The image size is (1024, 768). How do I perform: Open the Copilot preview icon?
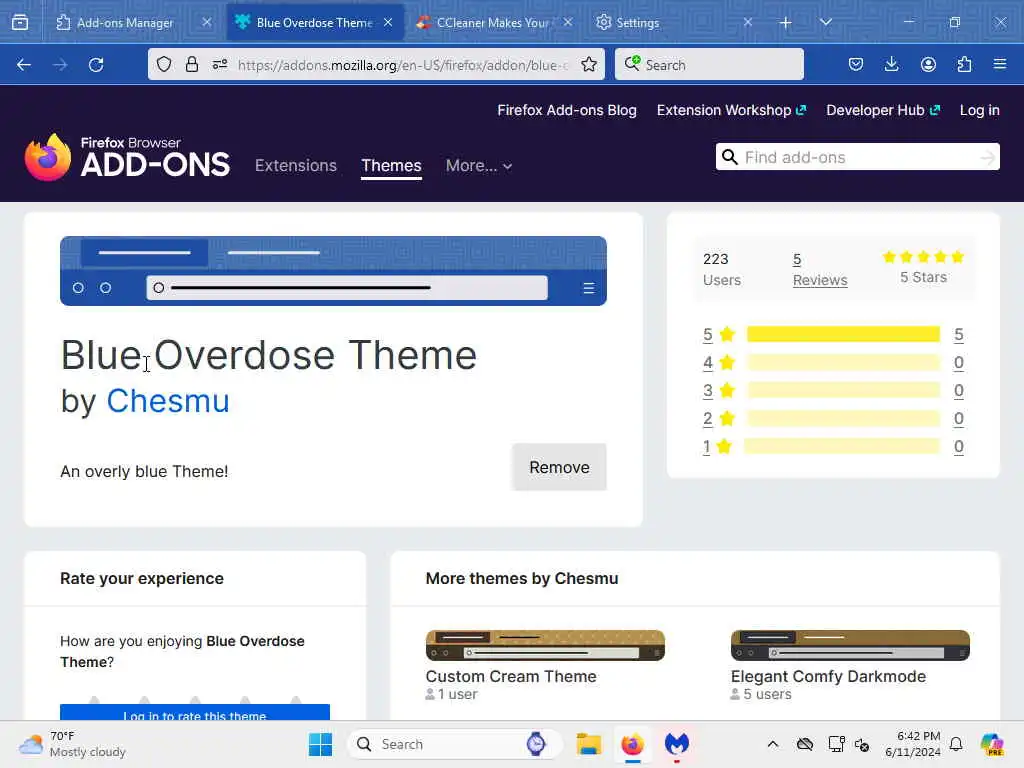tap(993, 744)
